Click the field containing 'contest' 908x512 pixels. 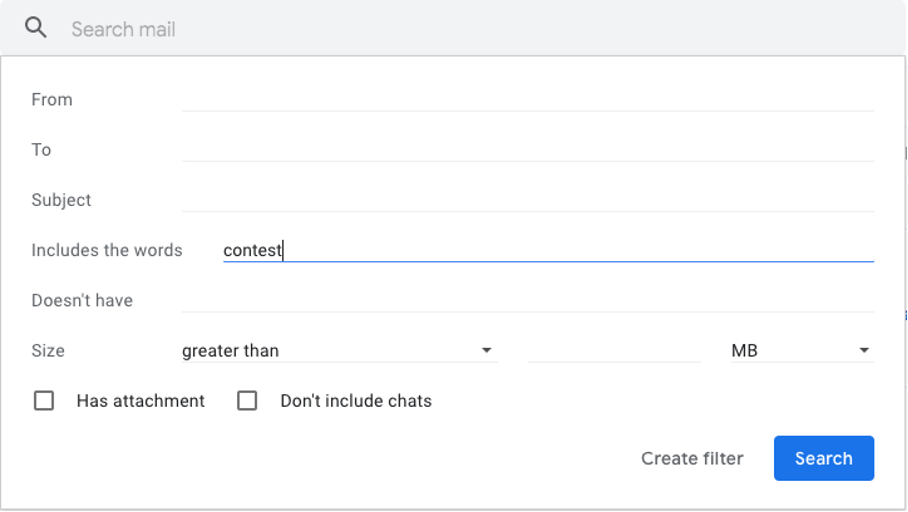click(548, 250)
